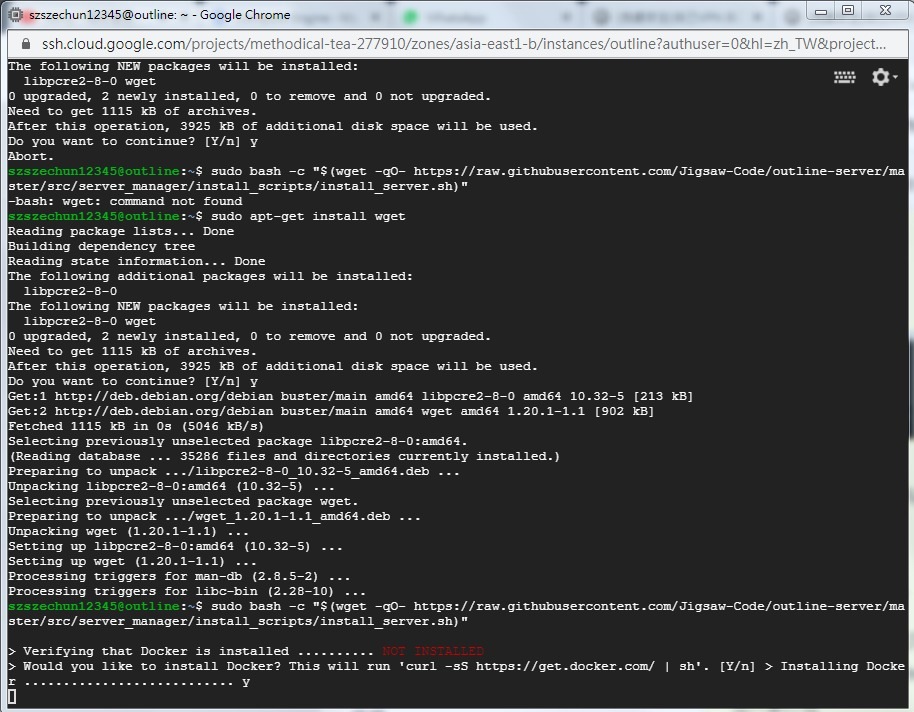Click '(Reading database ... 35286 files' line
This screenshot has width=914, height=712.
[284, 456]
